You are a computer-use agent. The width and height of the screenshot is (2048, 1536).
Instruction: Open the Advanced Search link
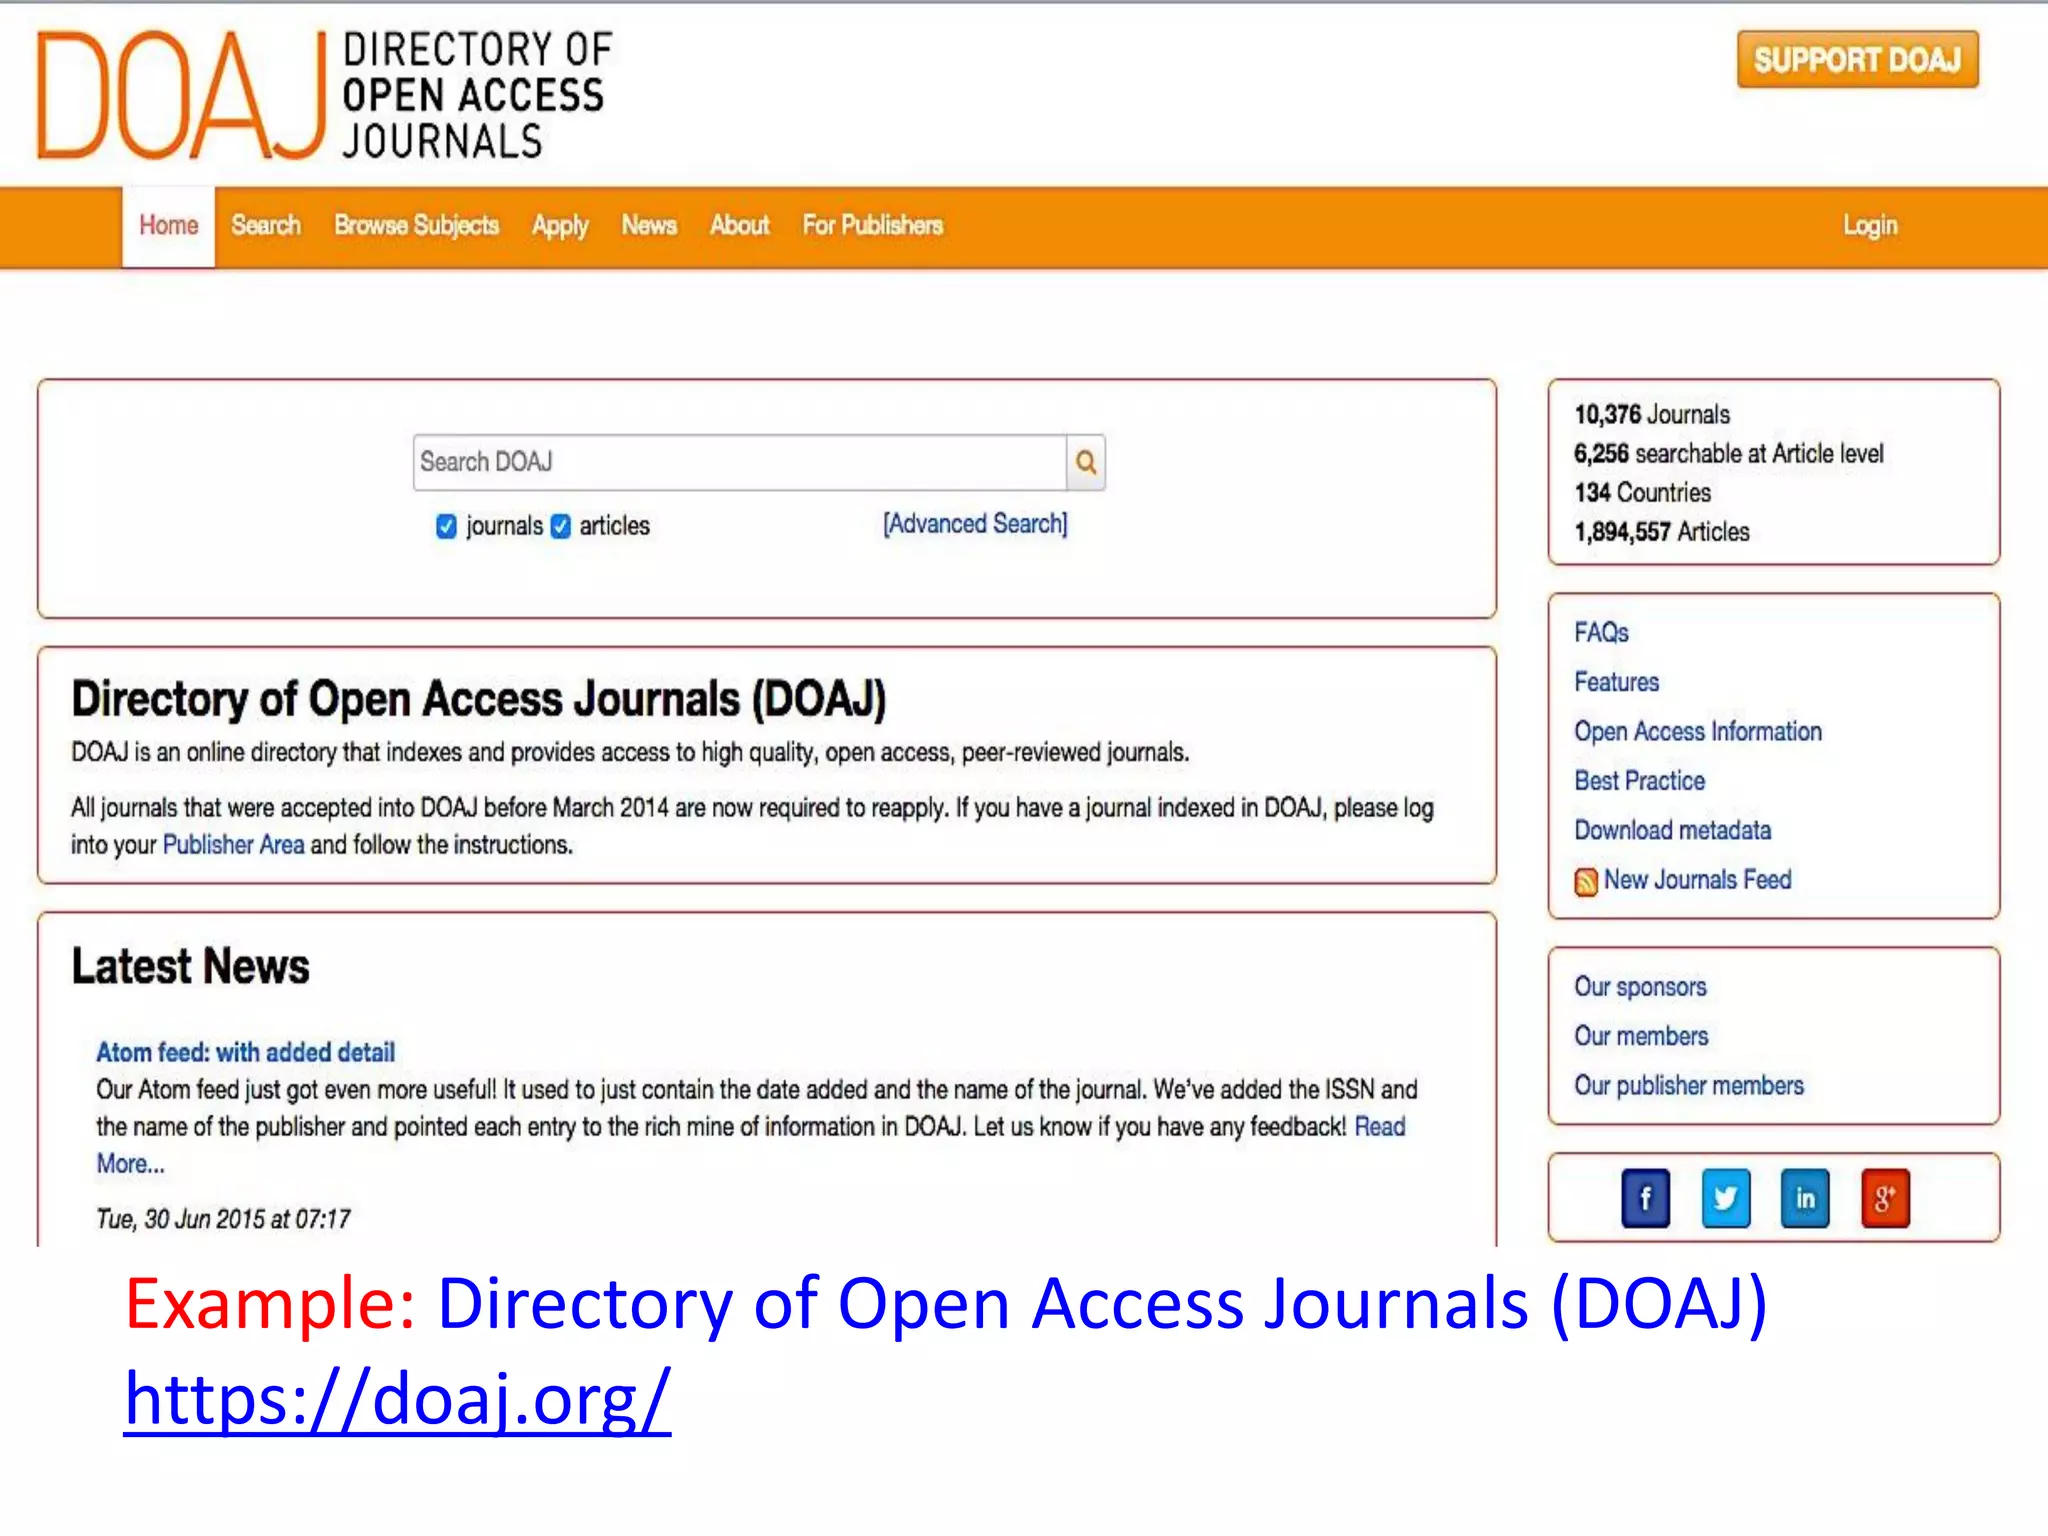pyautogui.click(x=975, y=524)
